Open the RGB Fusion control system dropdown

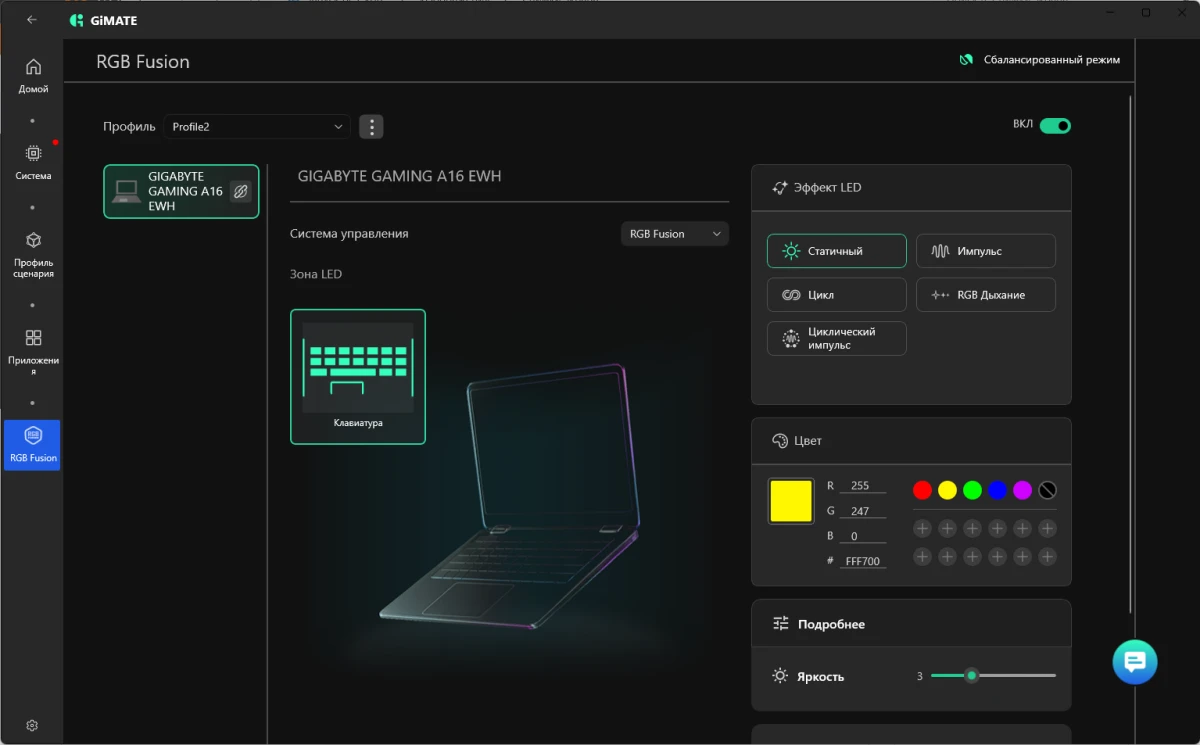pos(675,234)
